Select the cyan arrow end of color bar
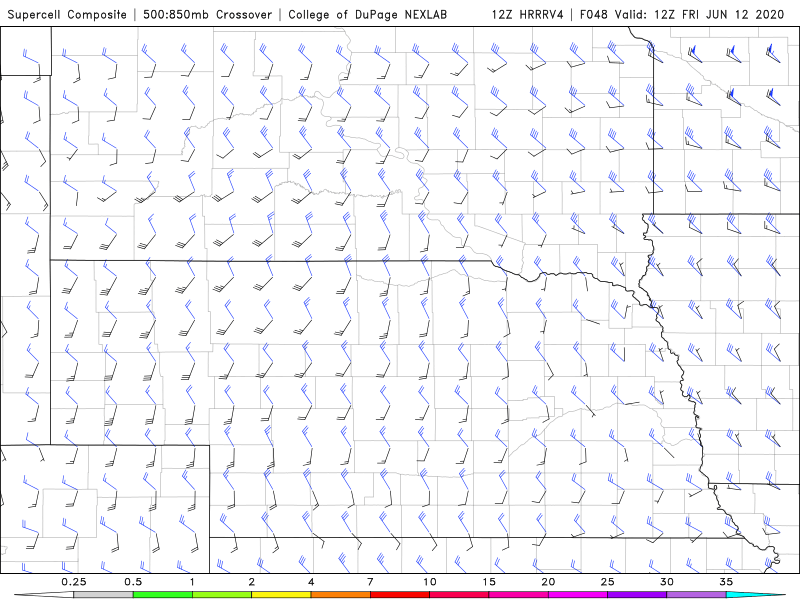This screenshot has width=800, height=600. [756, 595]
